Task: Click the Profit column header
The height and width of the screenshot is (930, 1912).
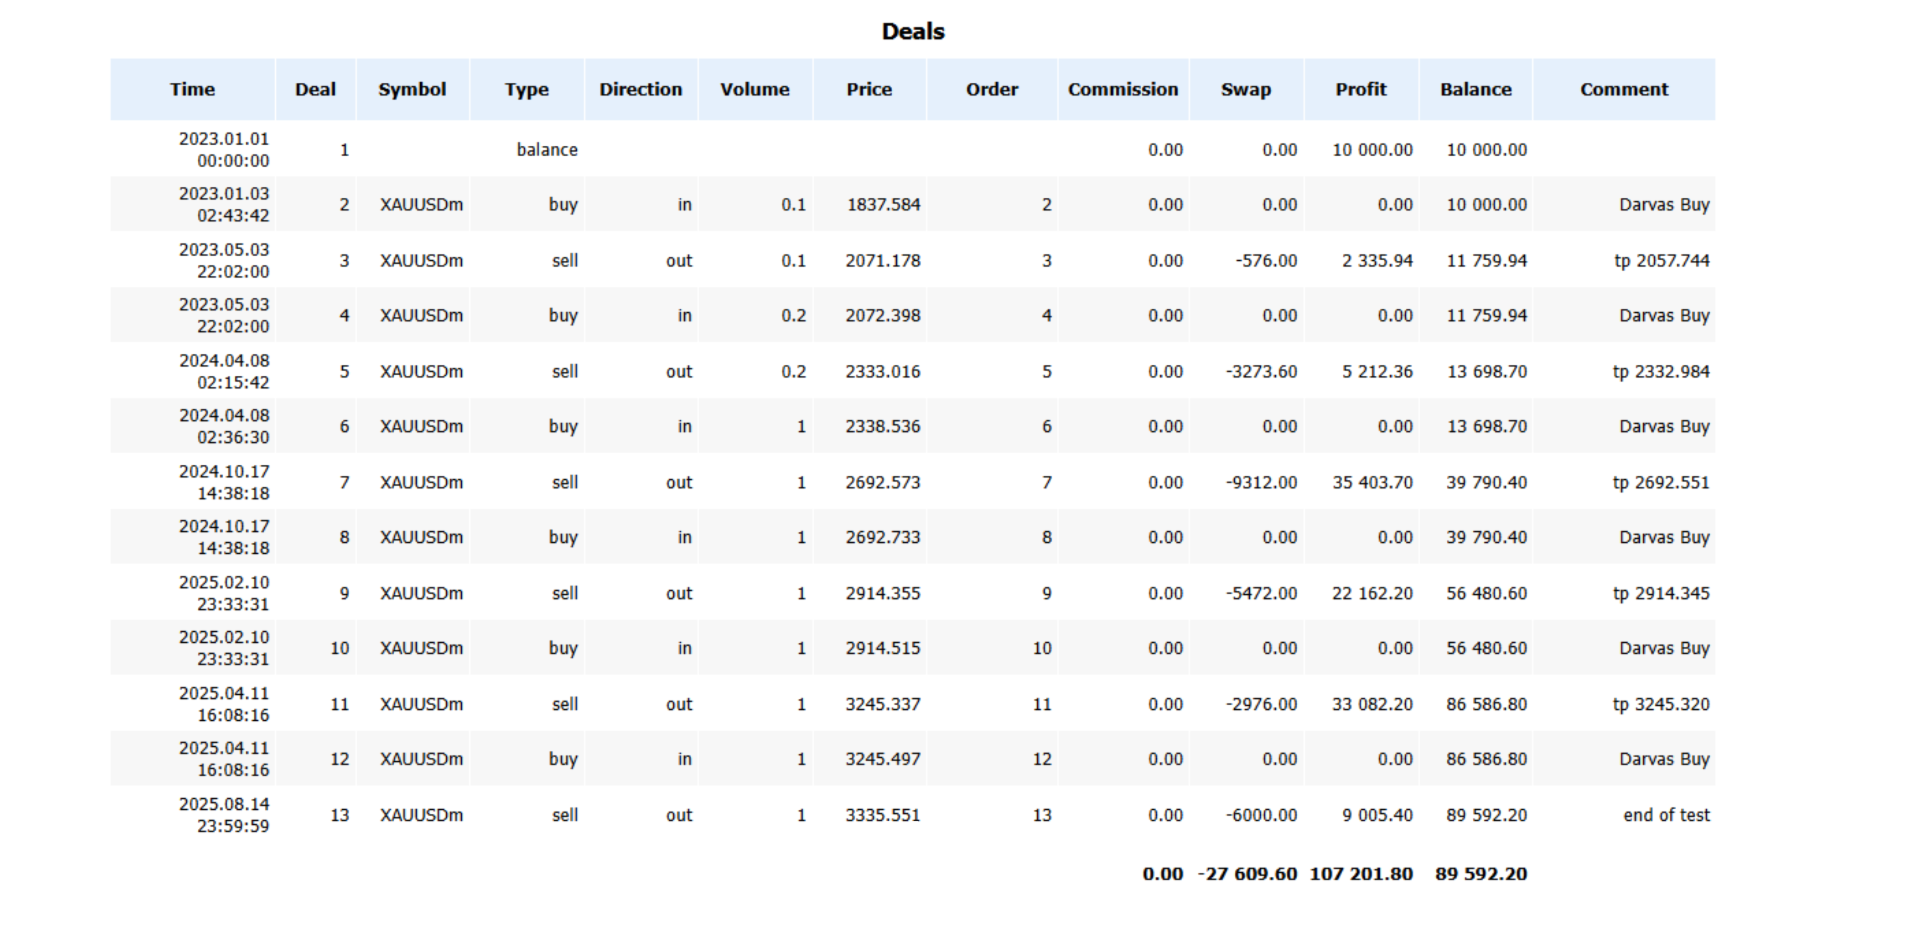Action: [1361, 89]
